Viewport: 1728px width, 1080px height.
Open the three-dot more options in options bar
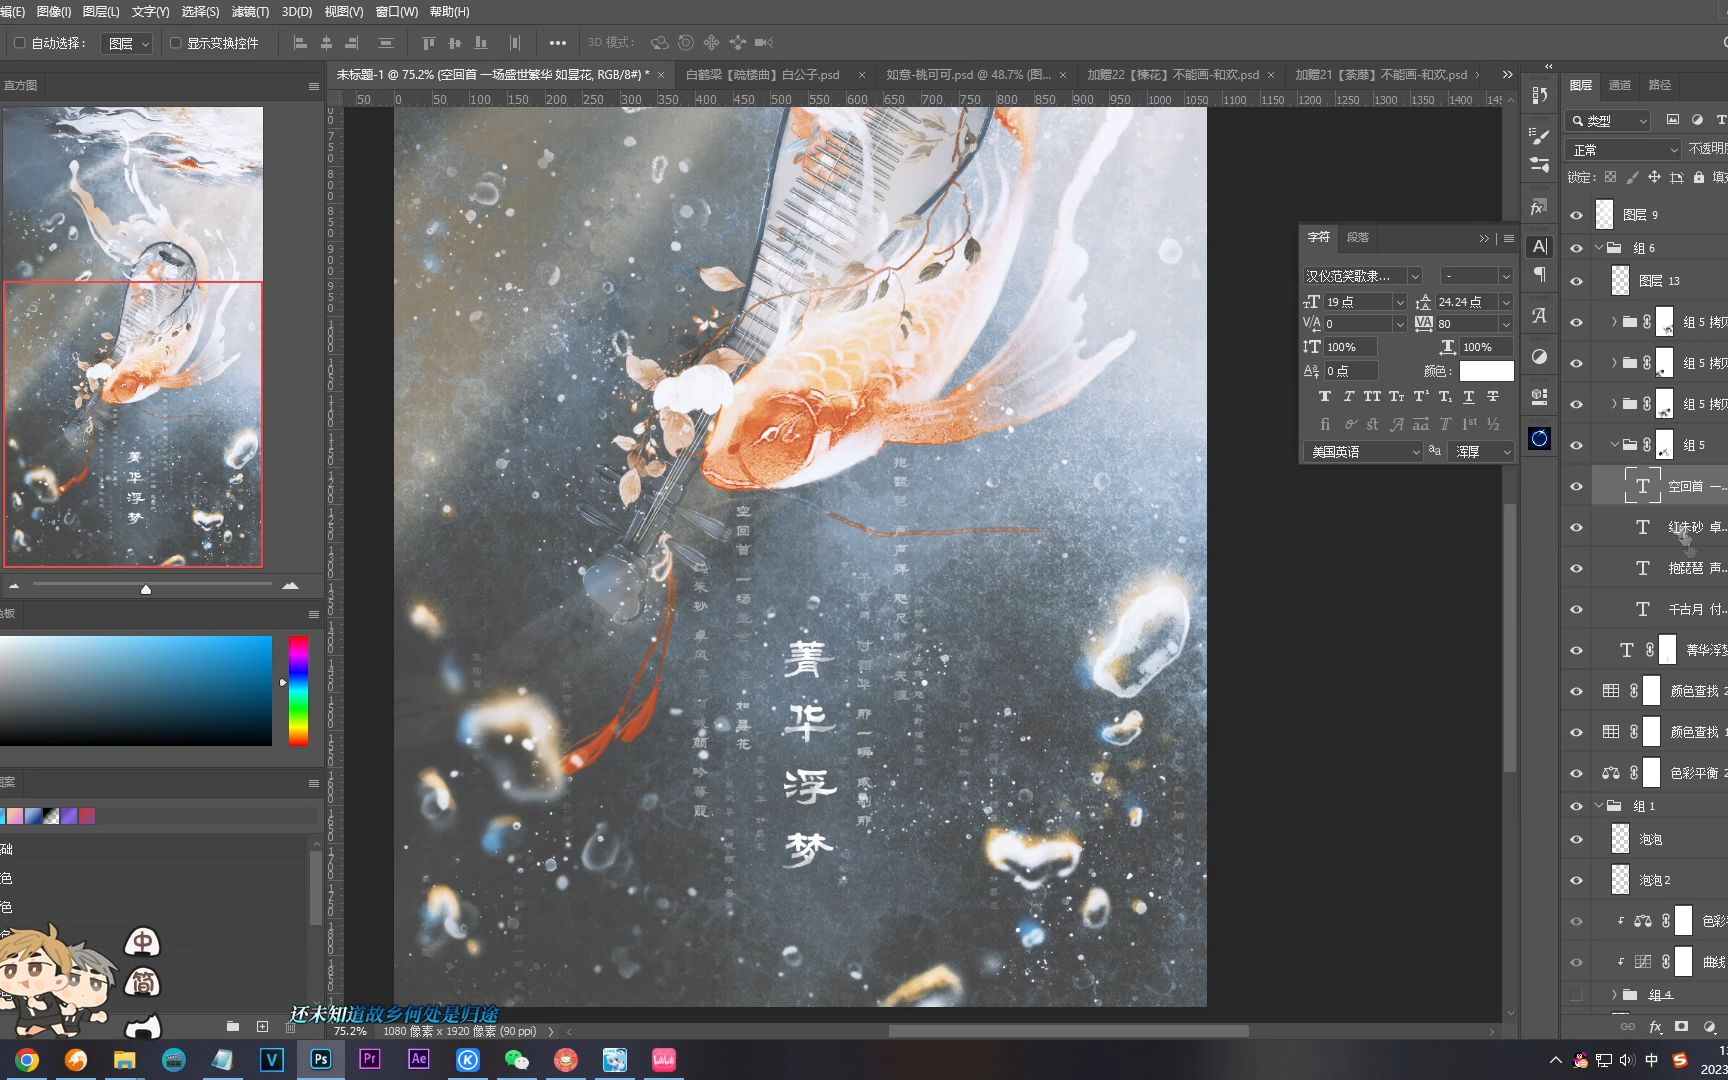coord(558,43)
